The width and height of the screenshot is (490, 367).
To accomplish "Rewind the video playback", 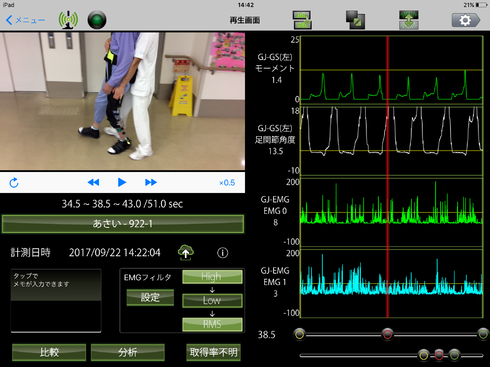I will [93, 182].
